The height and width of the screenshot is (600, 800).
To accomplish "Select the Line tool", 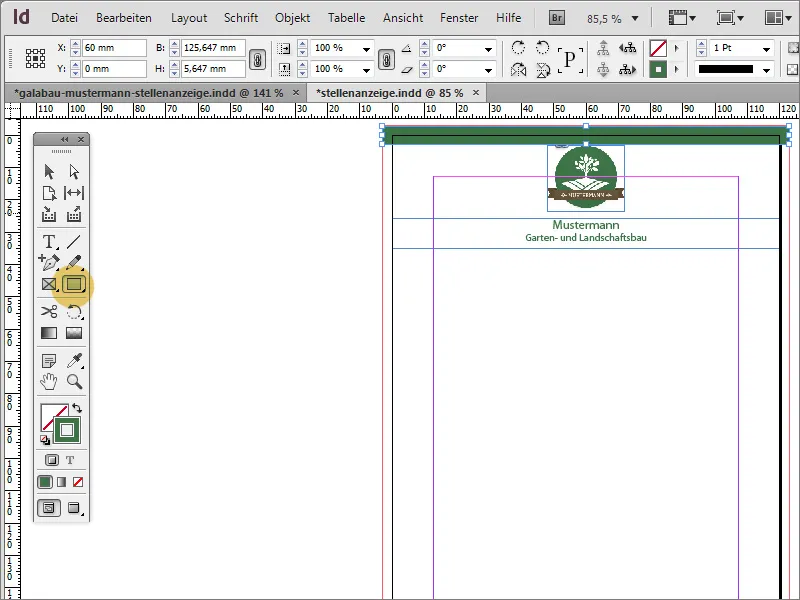I will [x=74, y=241].
